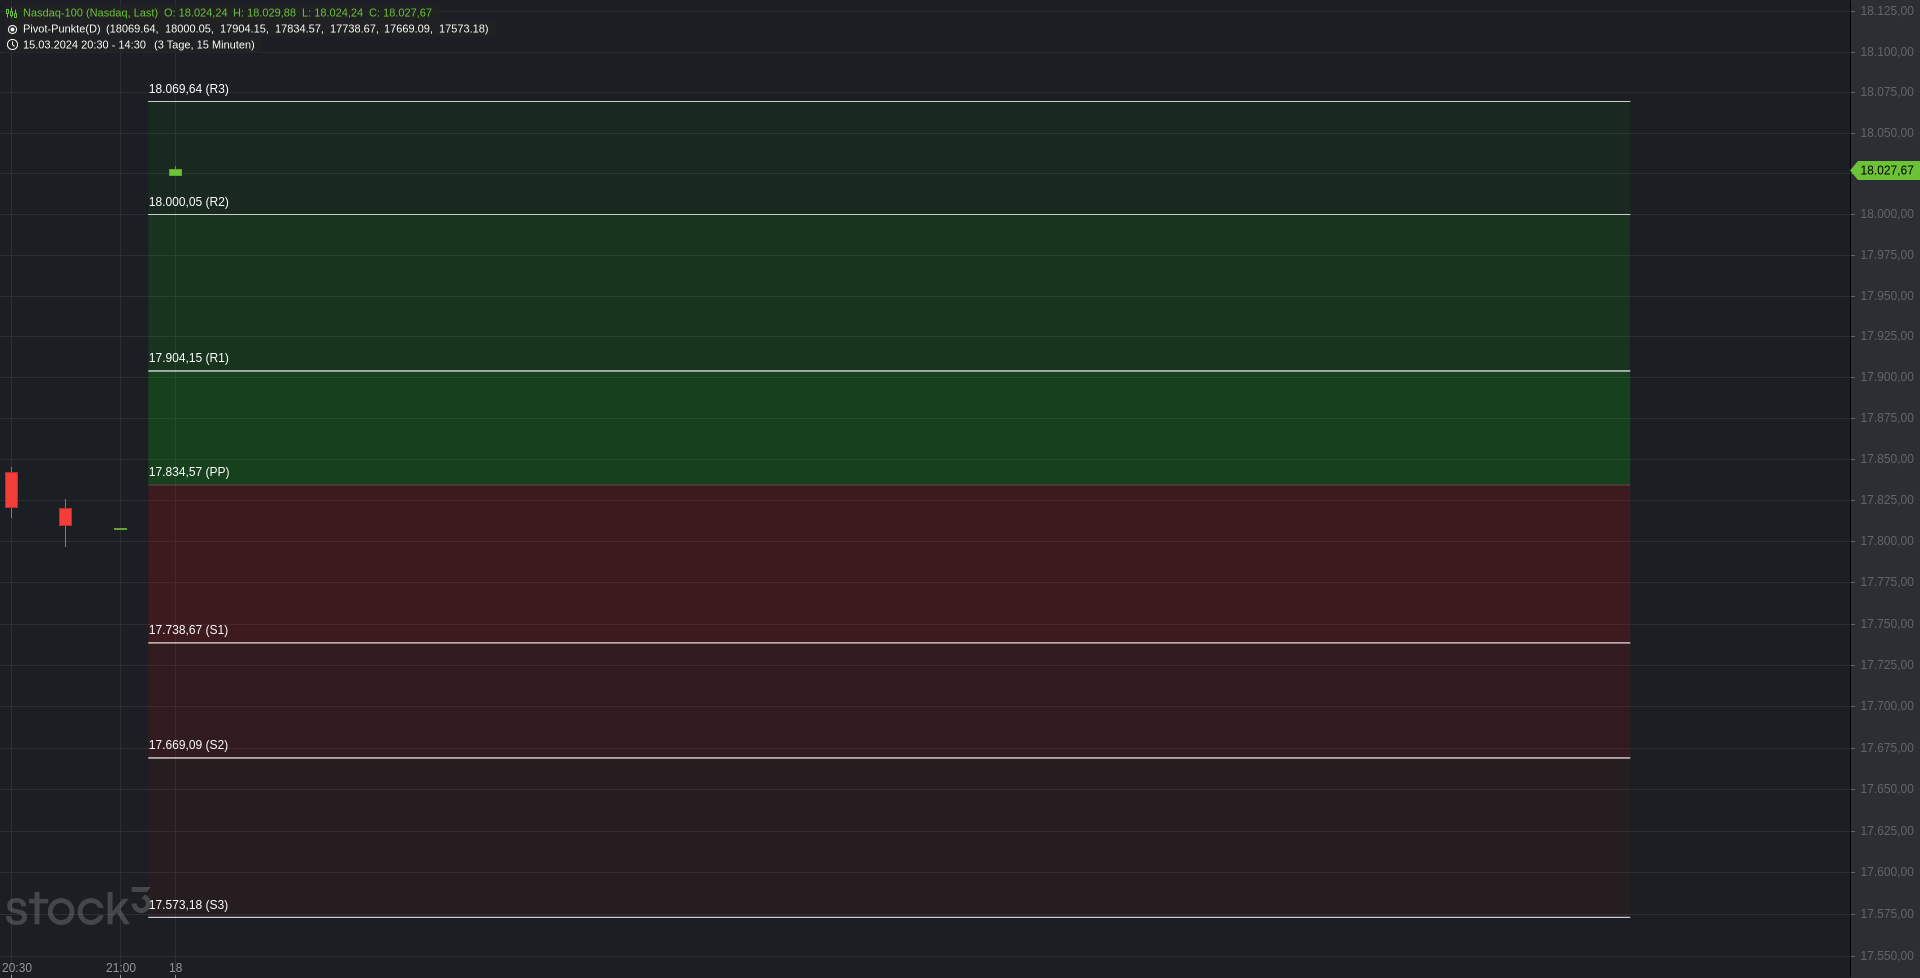Click the green candlestick between R2 and R3
Screen dimensions: 1920x978
[176, 172]
